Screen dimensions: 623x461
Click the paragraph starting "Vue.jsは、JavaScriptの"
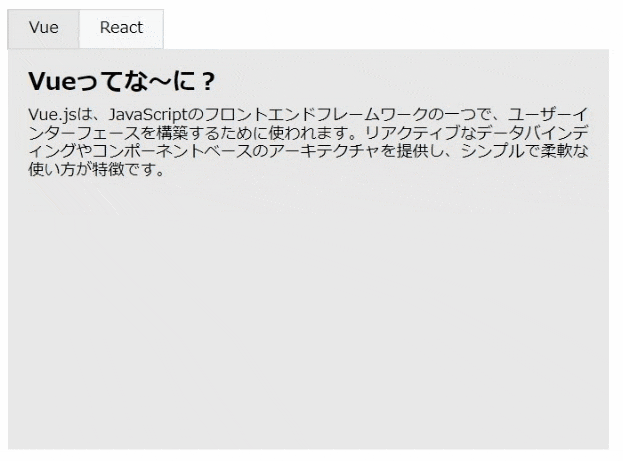308,142
